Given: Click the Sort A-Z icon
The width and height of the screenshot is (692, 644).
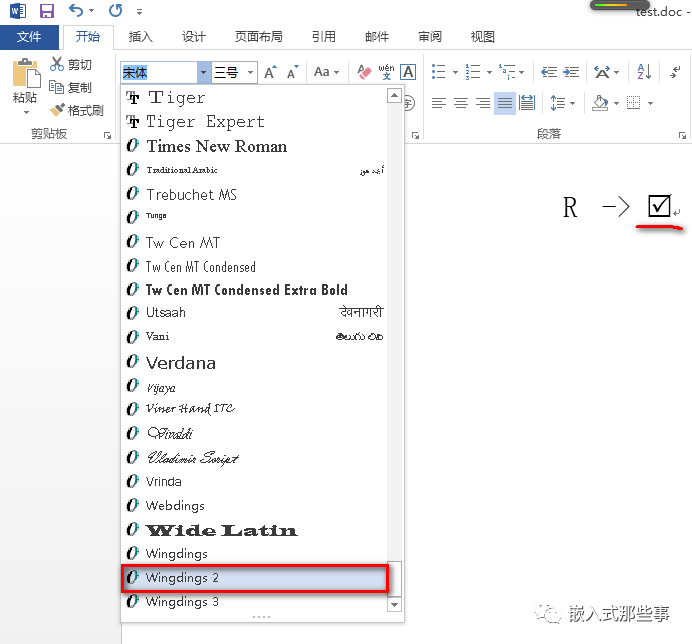Looking at the screenshot, I should click(644, 72).
